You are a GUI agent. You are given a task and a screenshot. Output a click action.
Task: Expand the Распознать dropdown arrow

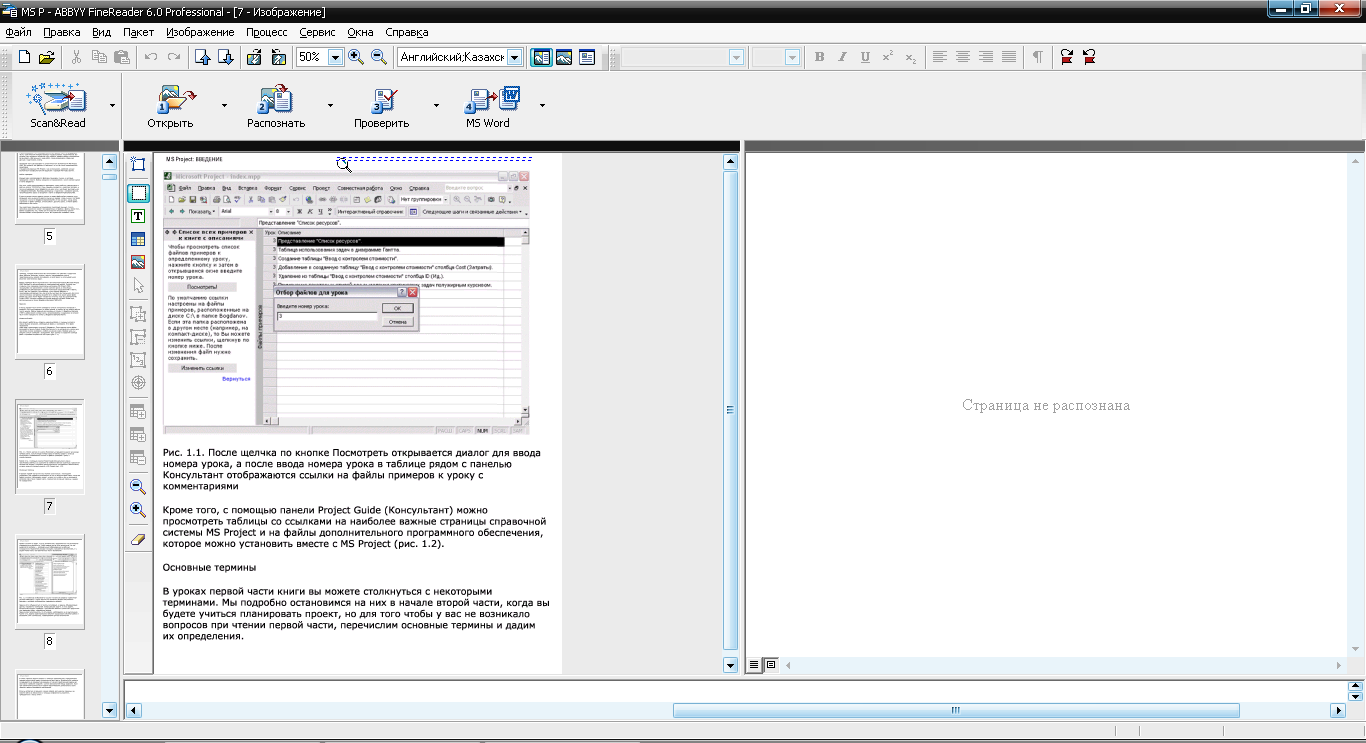click(330, 105)
